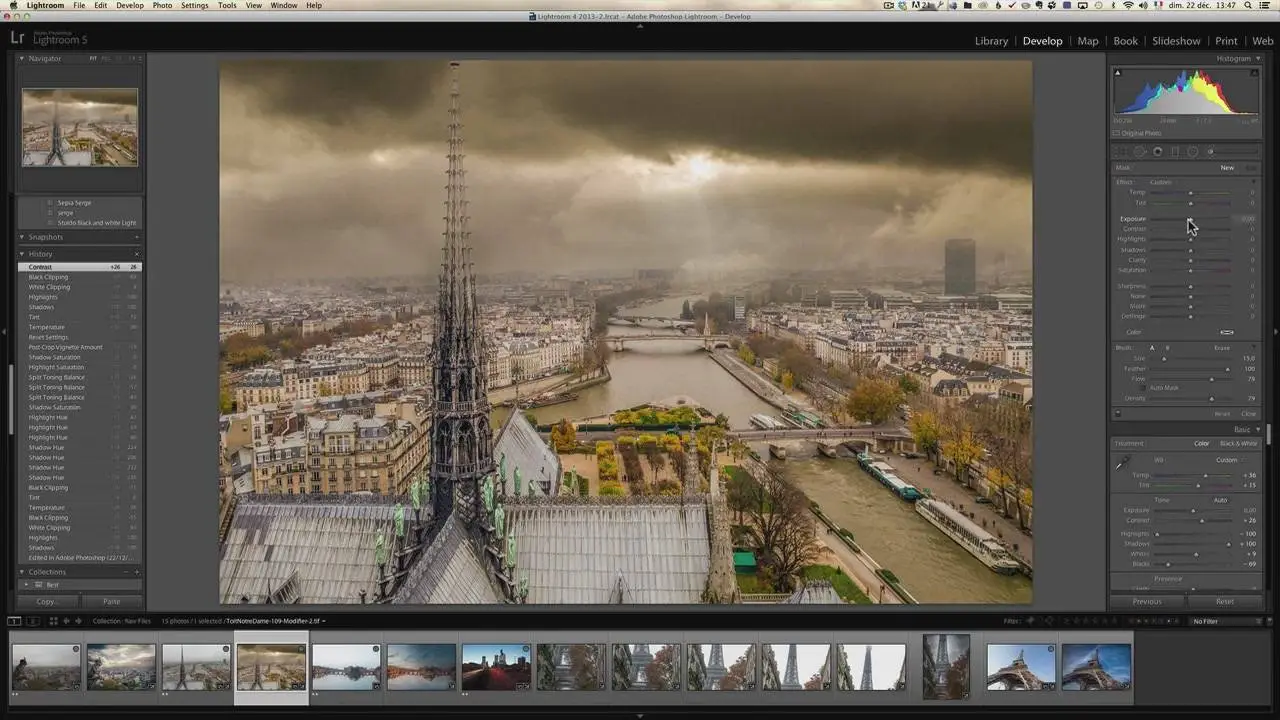The width and height of the screenshot is (1280, 720).
Task: Pick the White Balance Selector eyedropper
Action: click(1122, 463)
